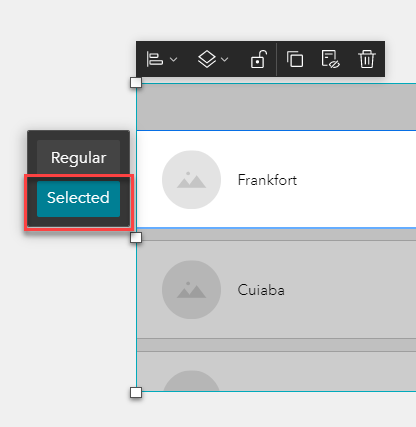416x427 pixels.
Task: Expand the Arrange layers dropdown chevron
Action: (225, 59)
